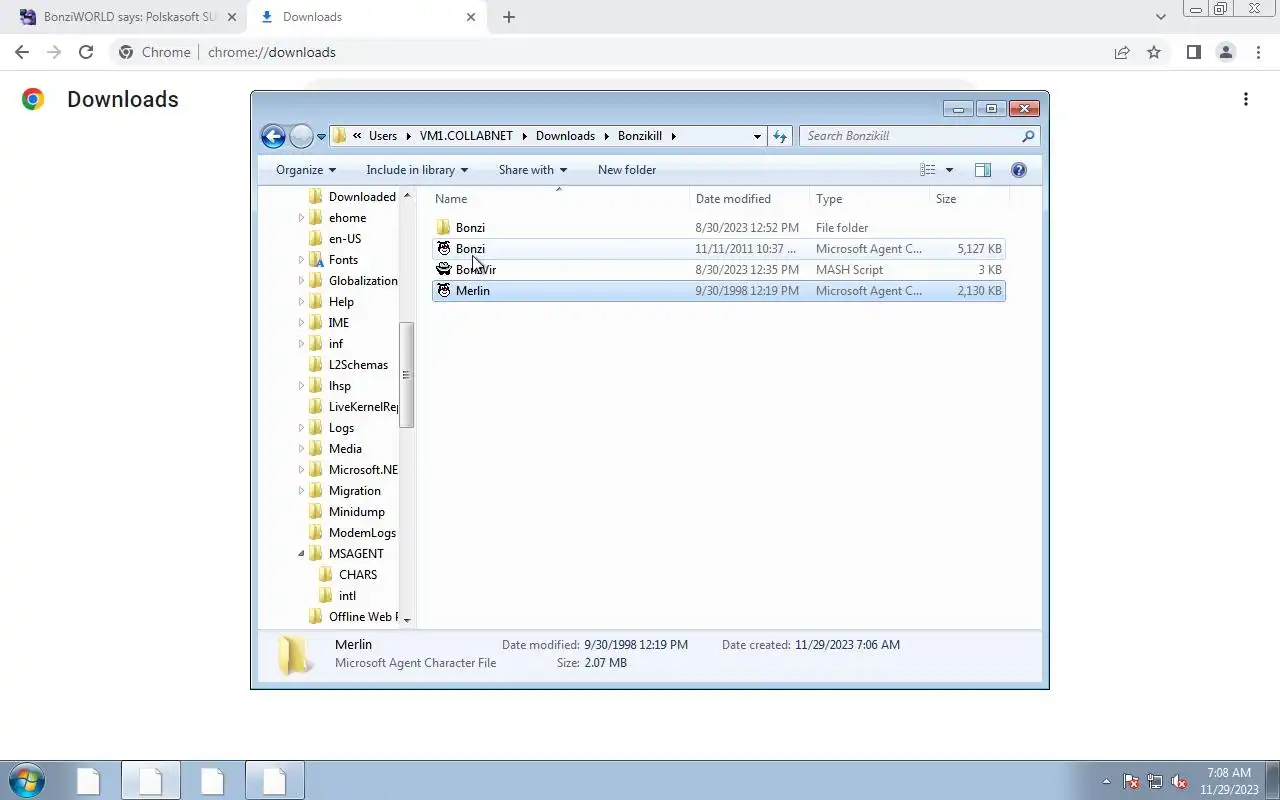Select the L2Schemas folder in tree
The width and height of the screenshot is (1280, 800).
coord(358,365)
